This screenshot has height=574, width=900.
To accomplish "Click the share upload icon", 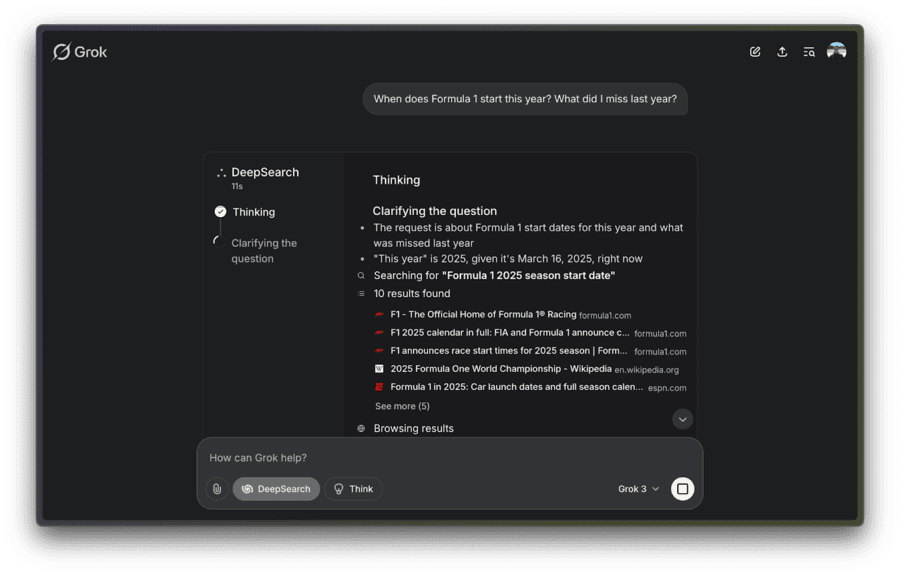I will [782, 52].
